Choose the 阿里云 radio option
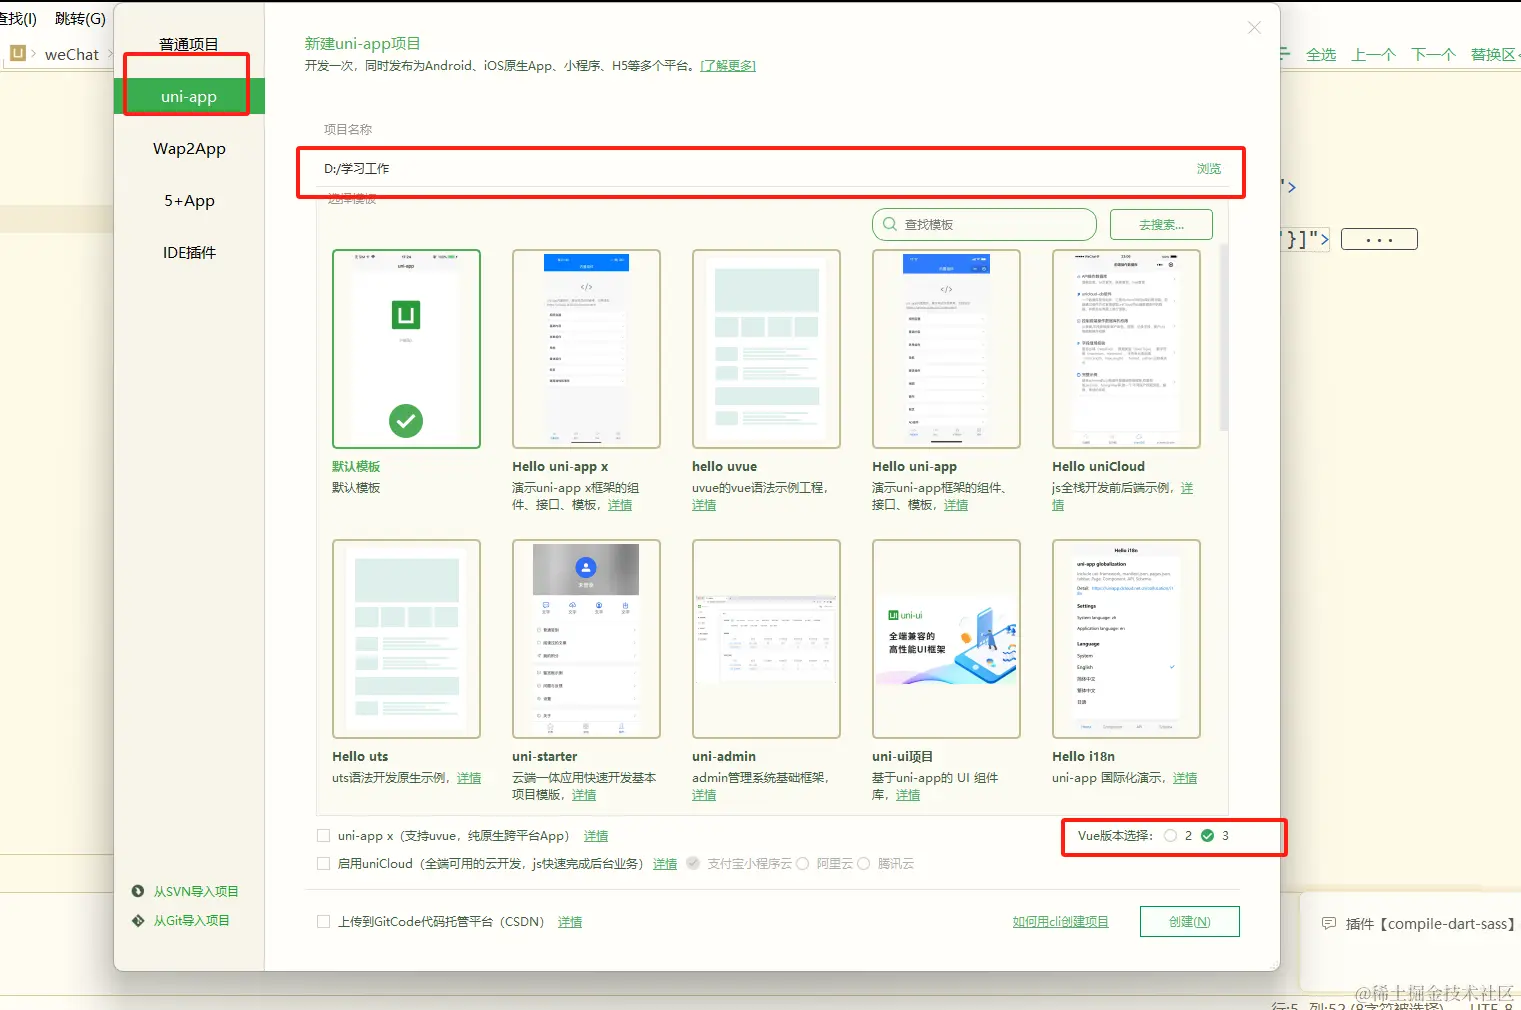The width and height of the screenshot is (1521, 1010). [802, 863]
